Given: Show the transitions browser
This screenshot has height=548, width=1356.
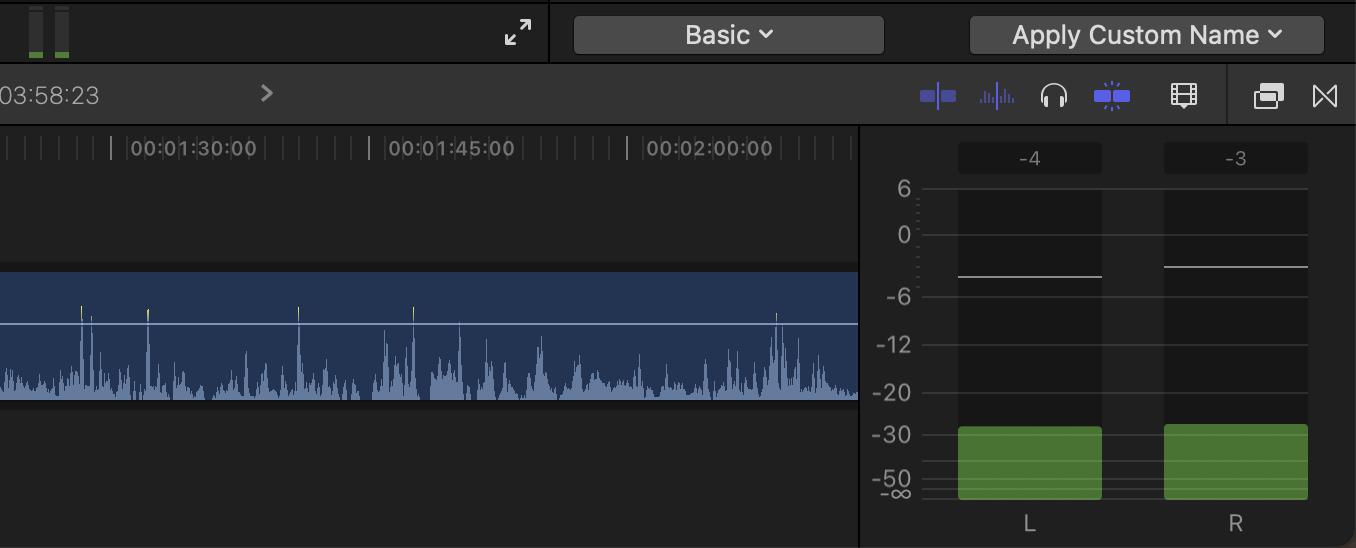Looking at the screenshot, I should point(1324,96).
